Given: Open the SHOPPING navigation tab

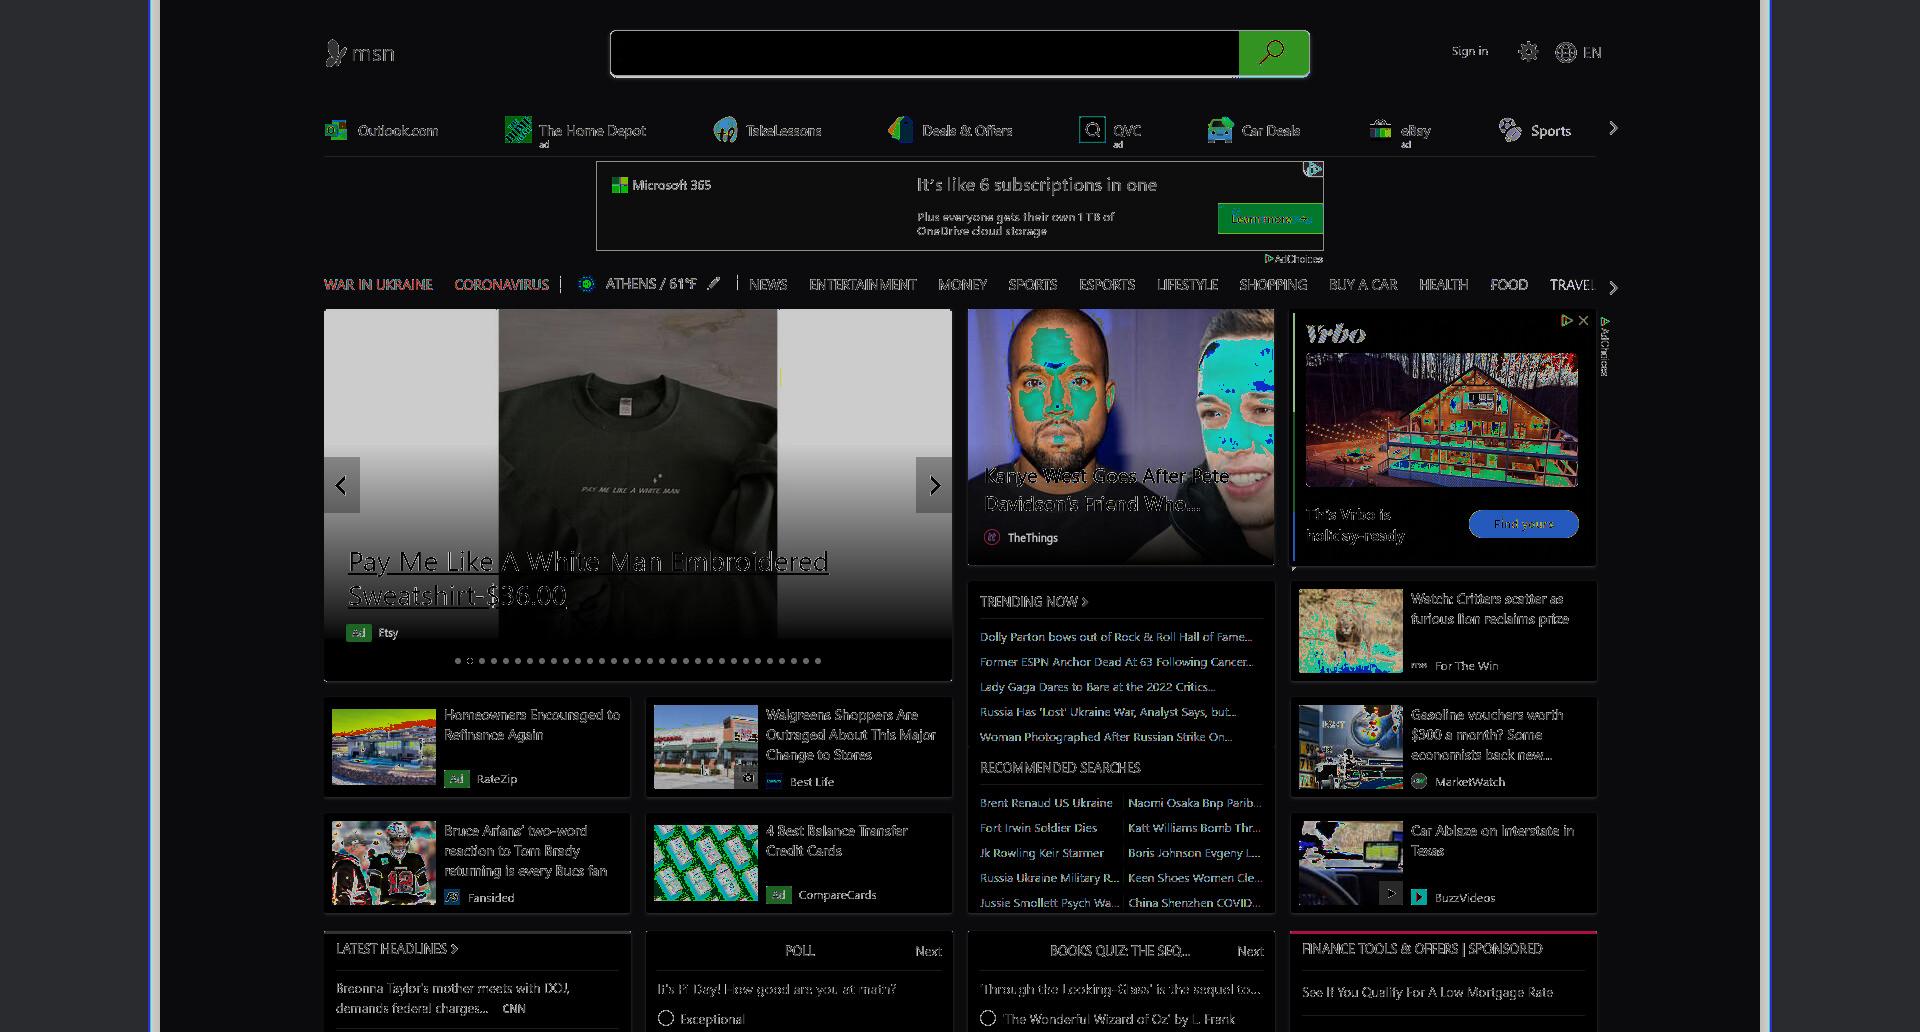Looking at the screenshot, I should 1273,284.
